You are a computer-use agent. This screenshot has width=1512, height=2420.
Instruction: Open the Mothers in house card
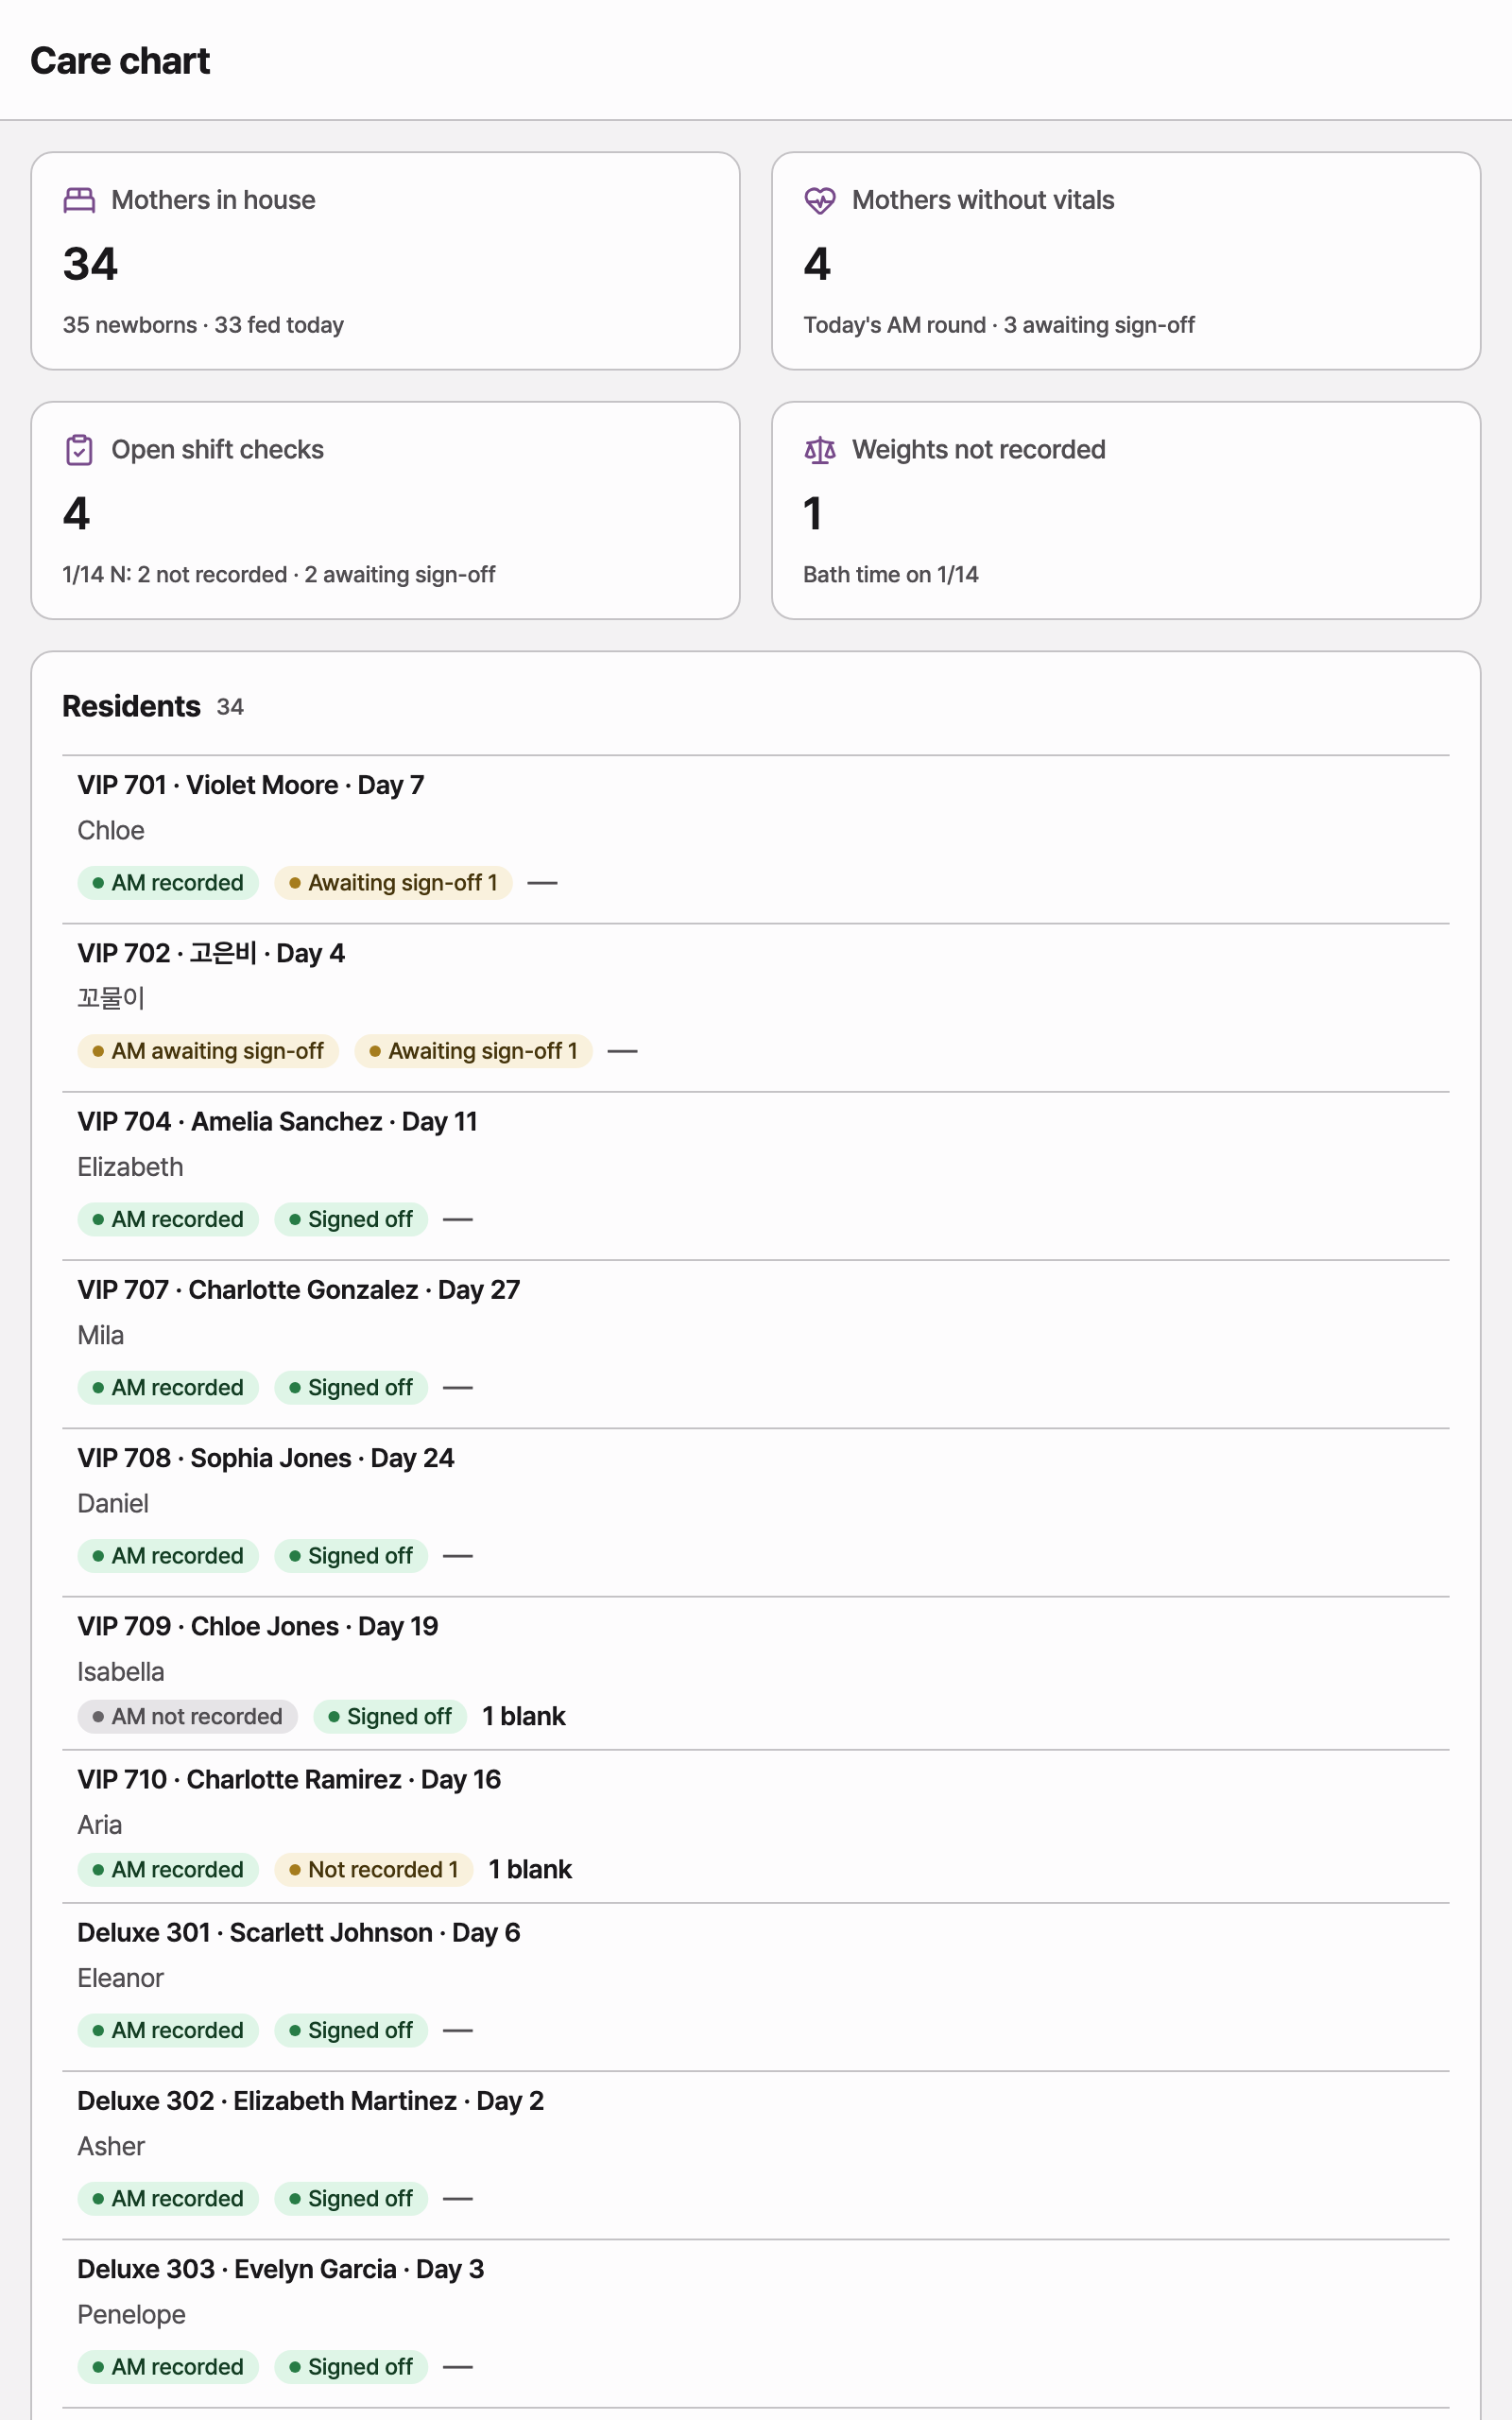(385, 261)
